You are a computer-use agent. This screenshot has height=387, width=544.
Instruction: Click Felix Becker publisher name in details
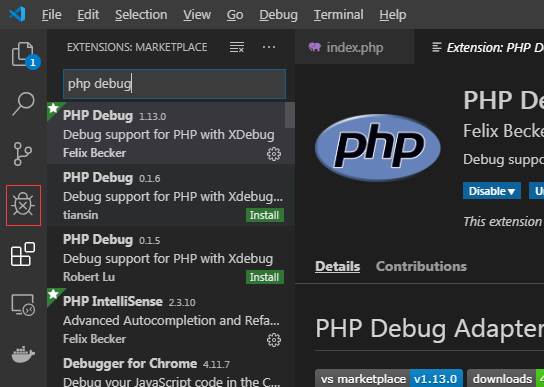click(x=503, y=131)
